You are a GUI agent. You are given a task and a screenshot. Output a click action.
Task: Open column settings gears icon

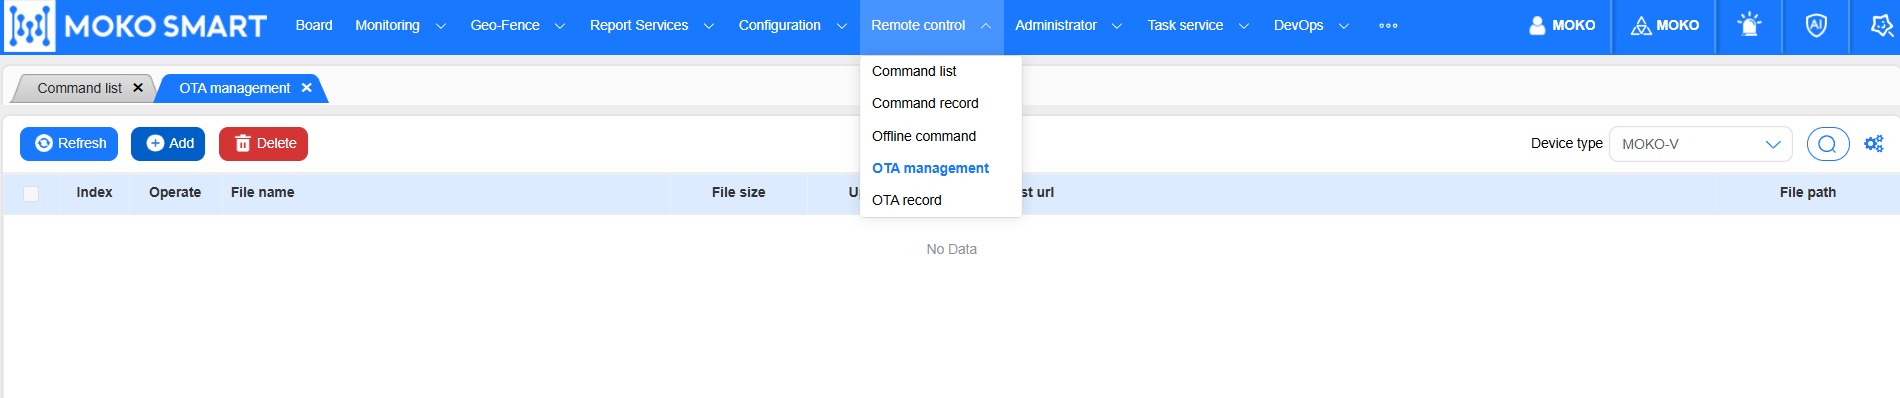pyautogui.click(x=1874, y=144)
